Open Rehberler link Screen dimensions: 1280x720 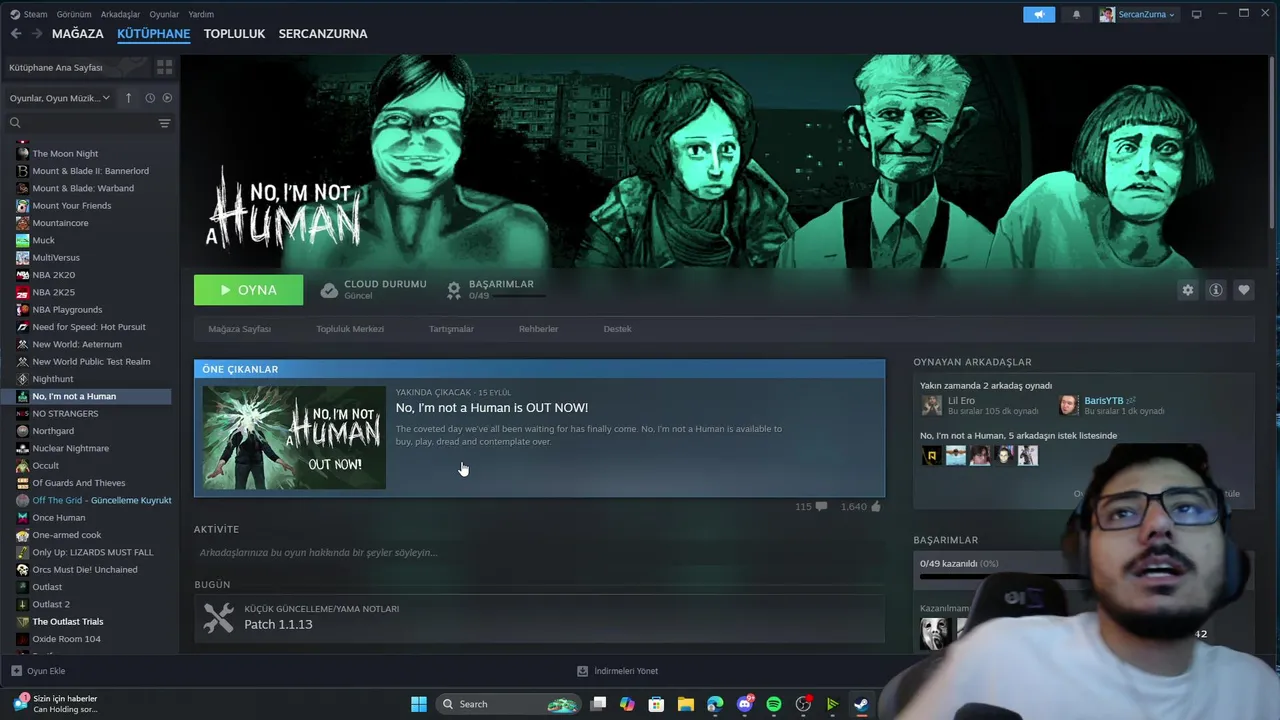point(538,329)
